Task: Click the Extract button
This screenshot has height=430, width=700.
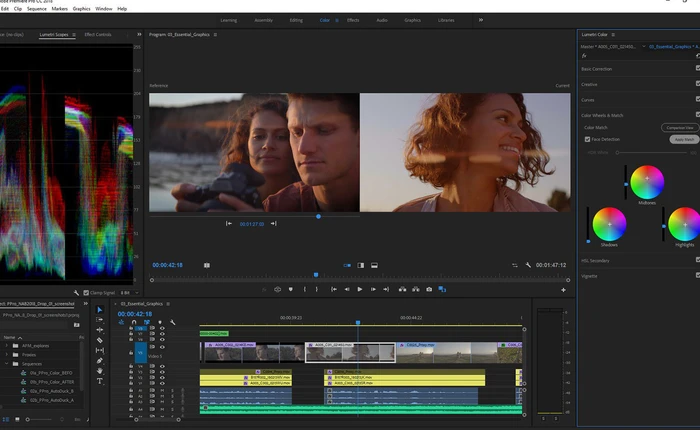Action: point(416,289)
